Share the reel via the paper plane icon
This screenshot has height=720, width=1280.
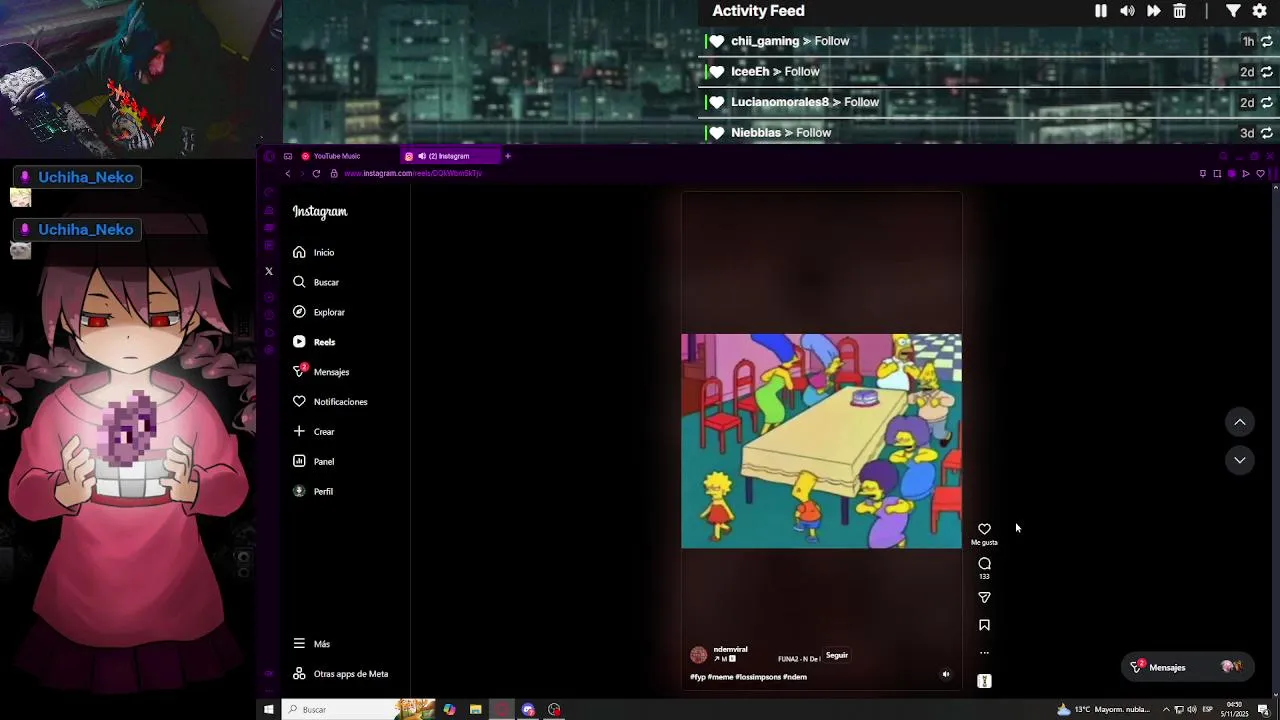(x=984, y=597)
